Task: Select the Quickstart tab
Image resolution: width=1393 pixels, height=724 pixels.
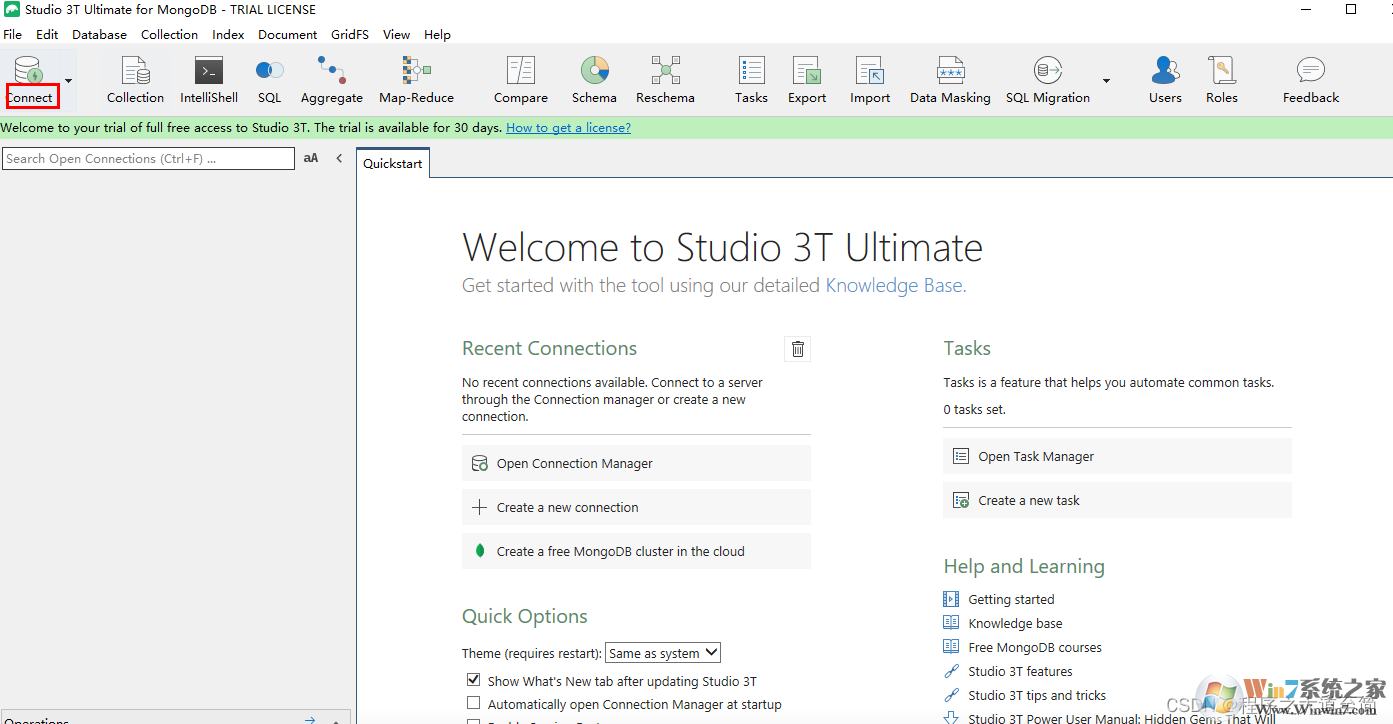Action: point(393,164)
